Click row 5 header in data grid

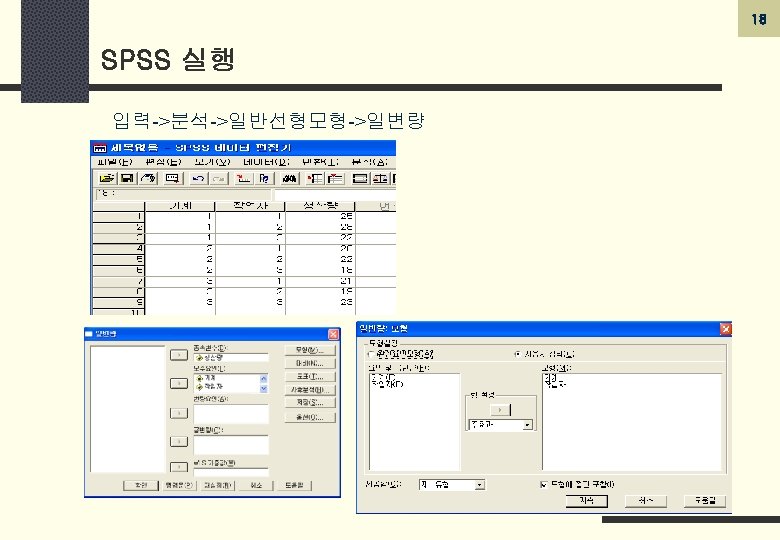tap(118, 260)
